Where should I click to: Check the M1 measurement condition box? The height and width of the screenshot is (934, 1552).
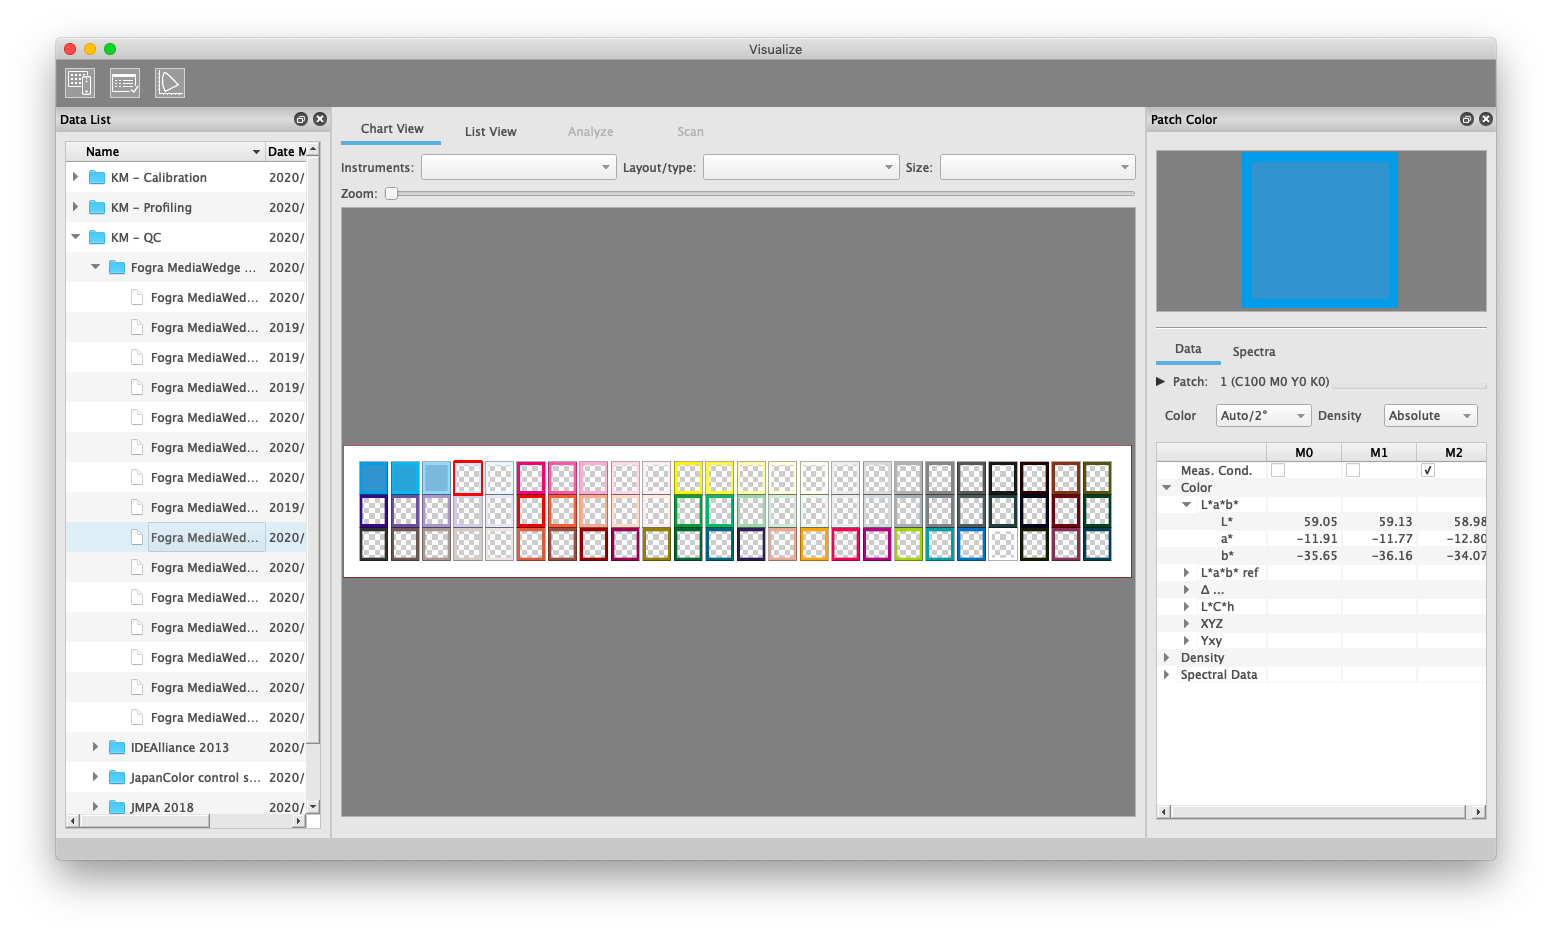[x=1353, y=470]
